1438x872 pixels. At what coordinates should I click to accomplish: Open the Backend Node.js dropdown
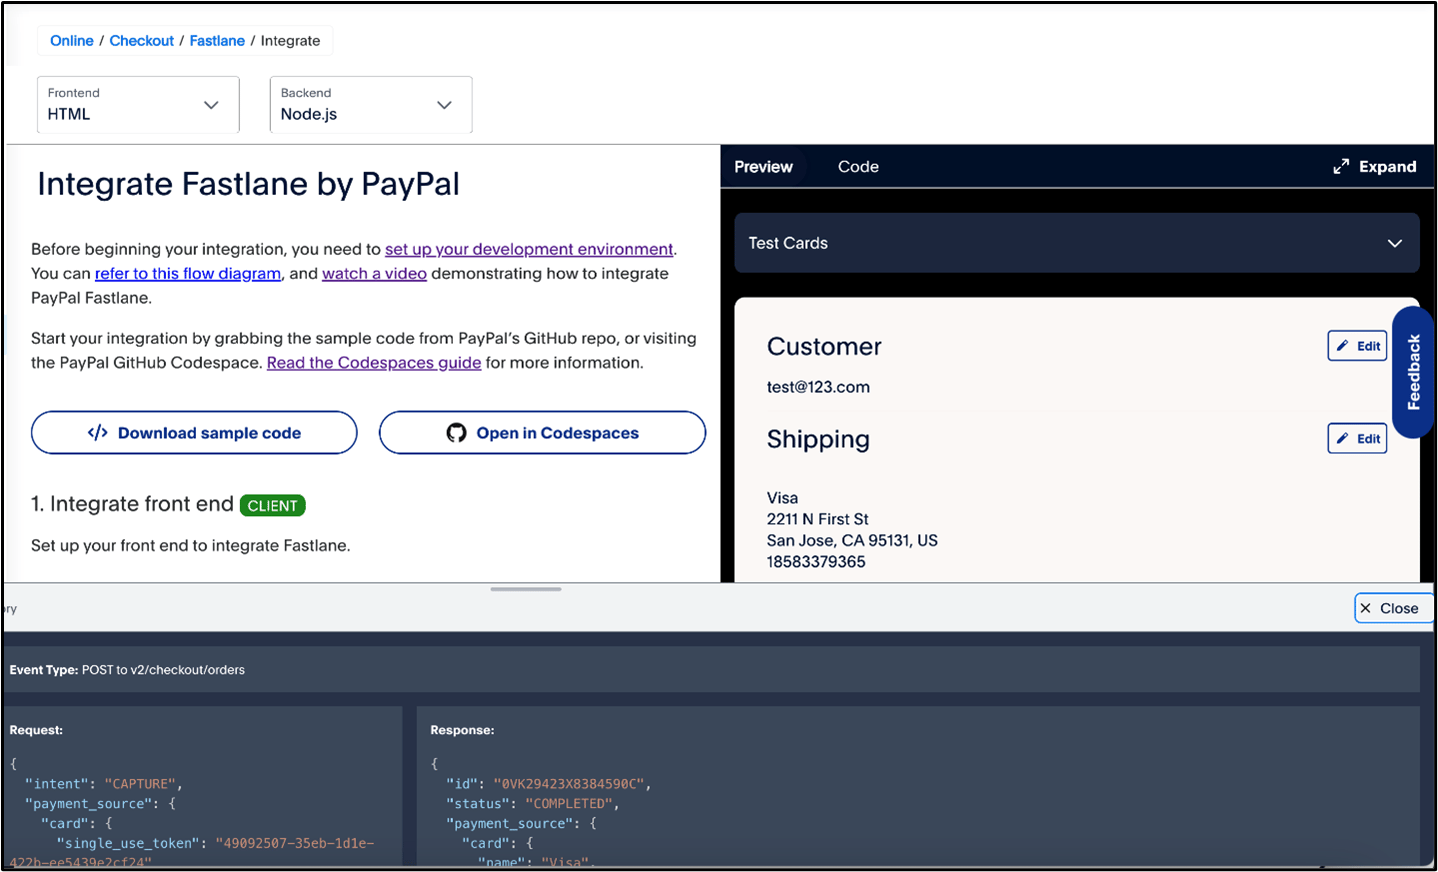(x=370, y=105)
